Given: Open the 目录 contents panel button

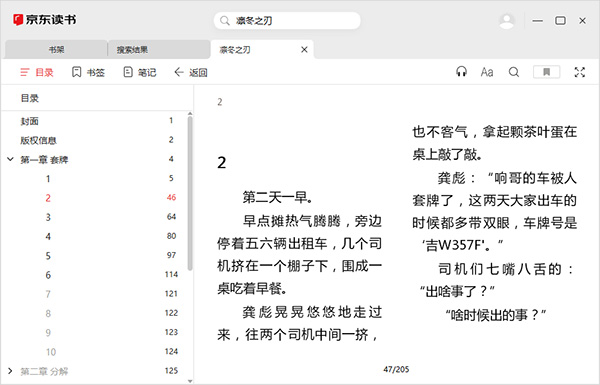Looking at the screenshot, I should (x=37, y=72).
